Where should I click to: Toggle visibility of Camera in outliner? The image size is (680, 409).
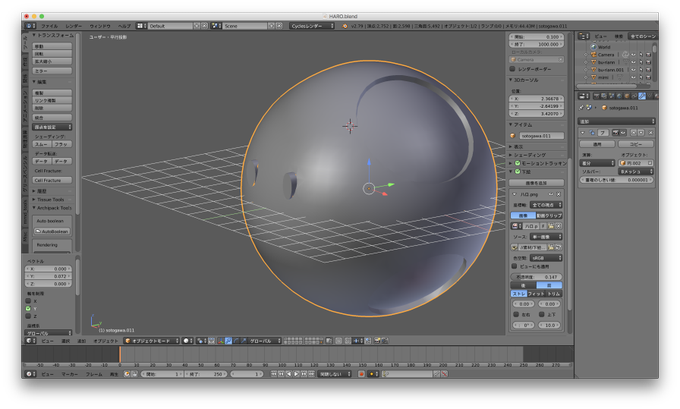(634, 55)
